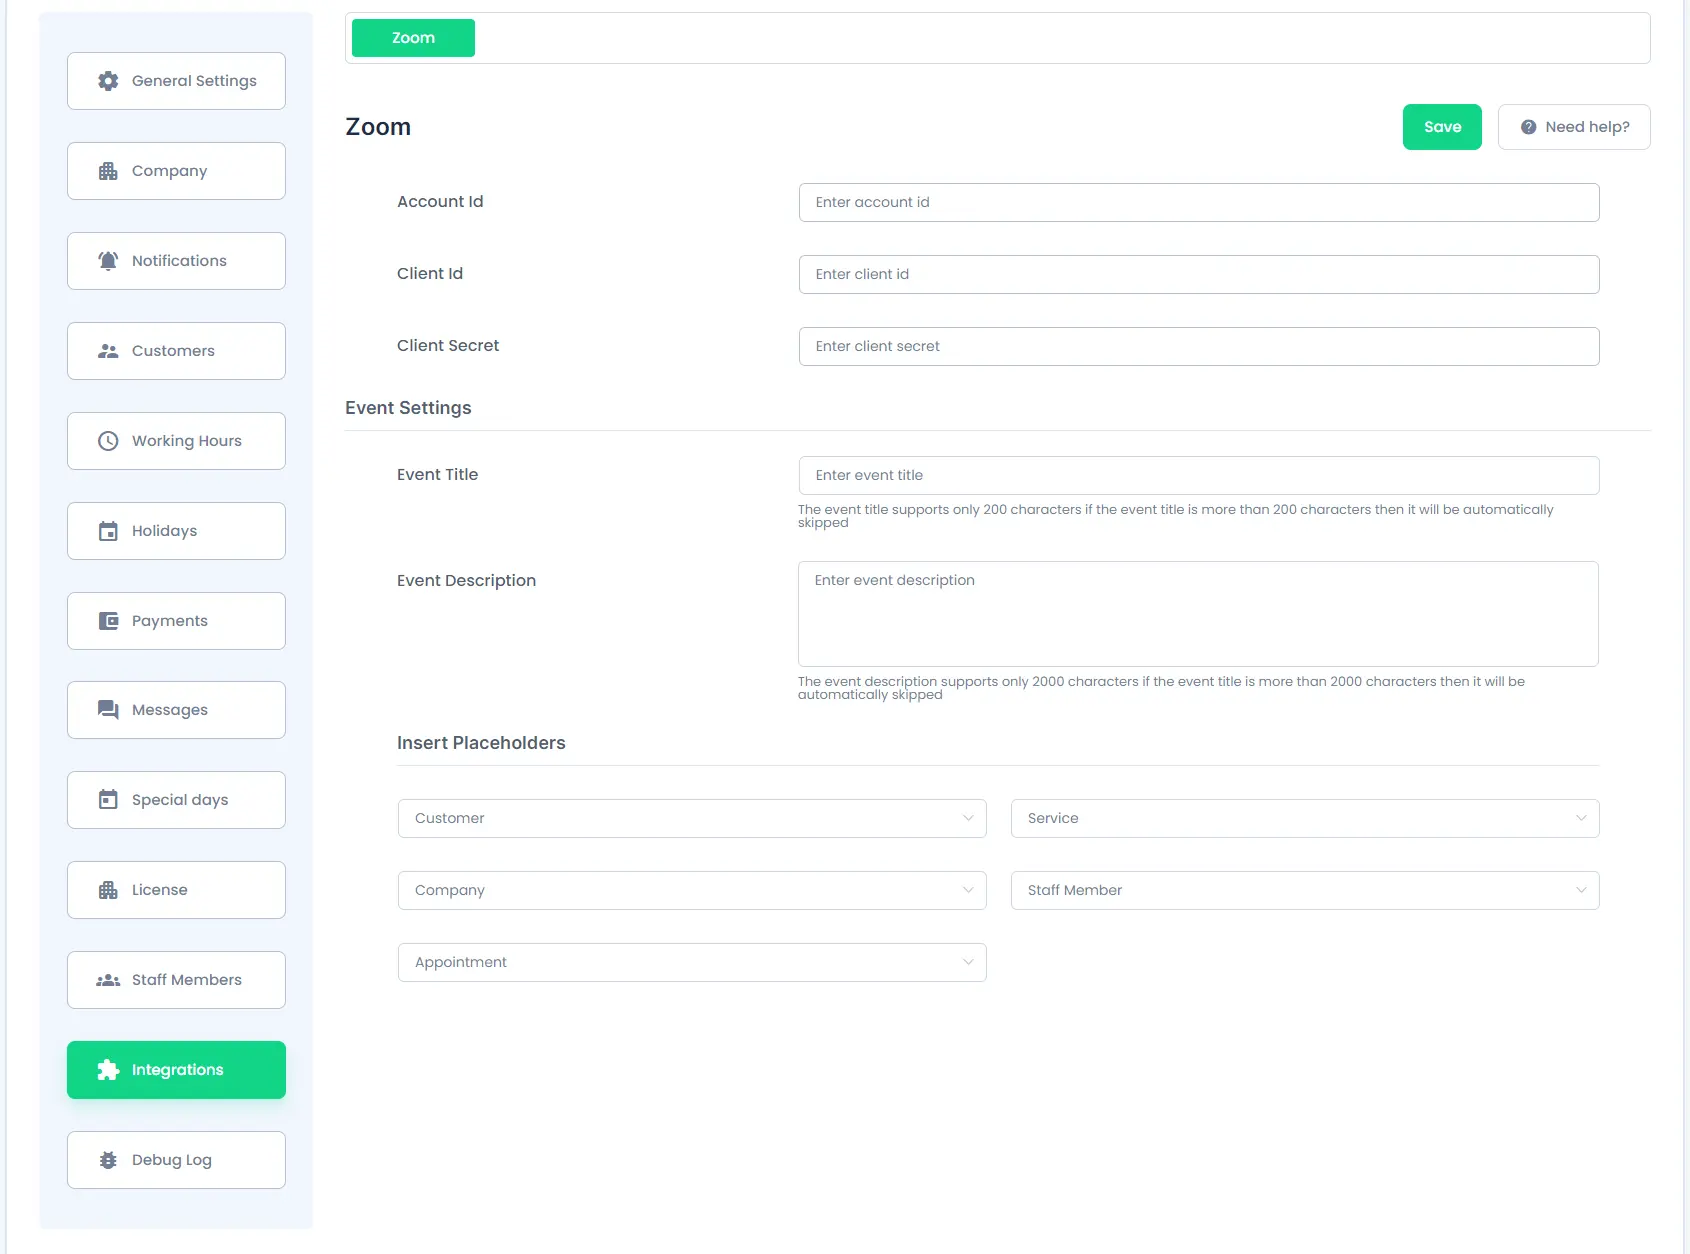Click the clock icon beside Working Hours

[x=108, y=441]
